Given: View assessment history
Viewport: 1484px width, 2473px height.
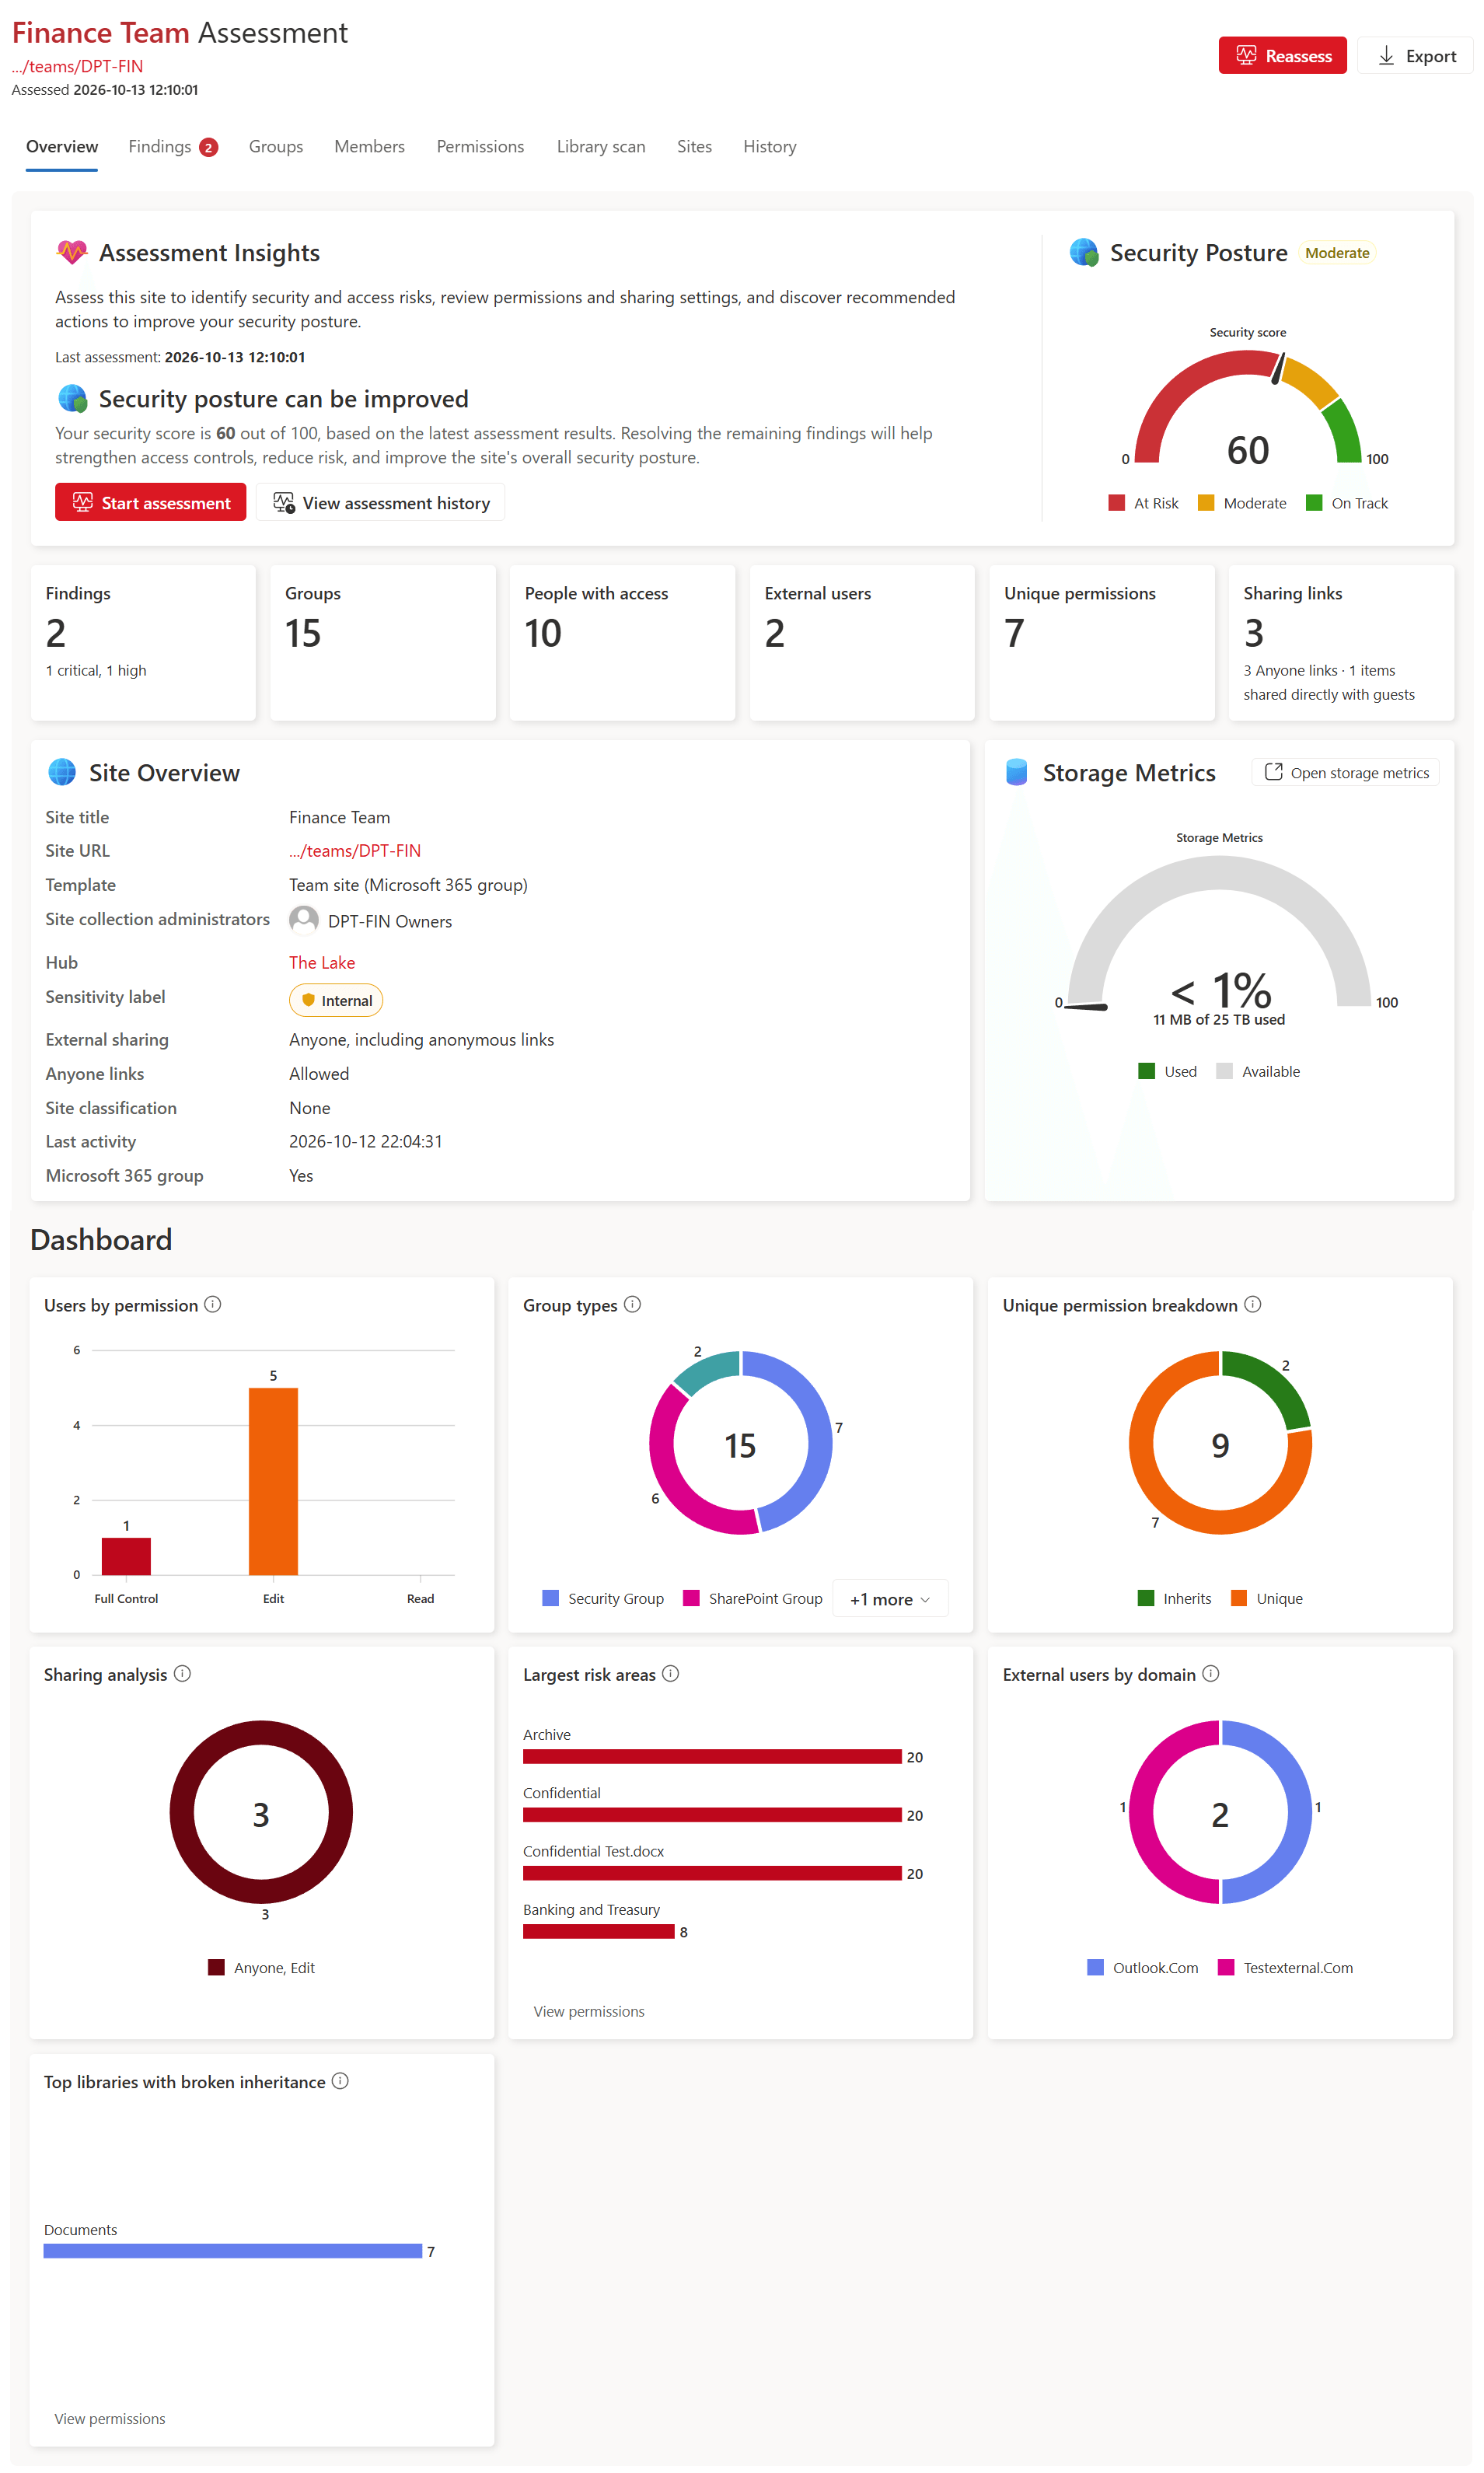Looking at the screenshot, I should 380,503.
